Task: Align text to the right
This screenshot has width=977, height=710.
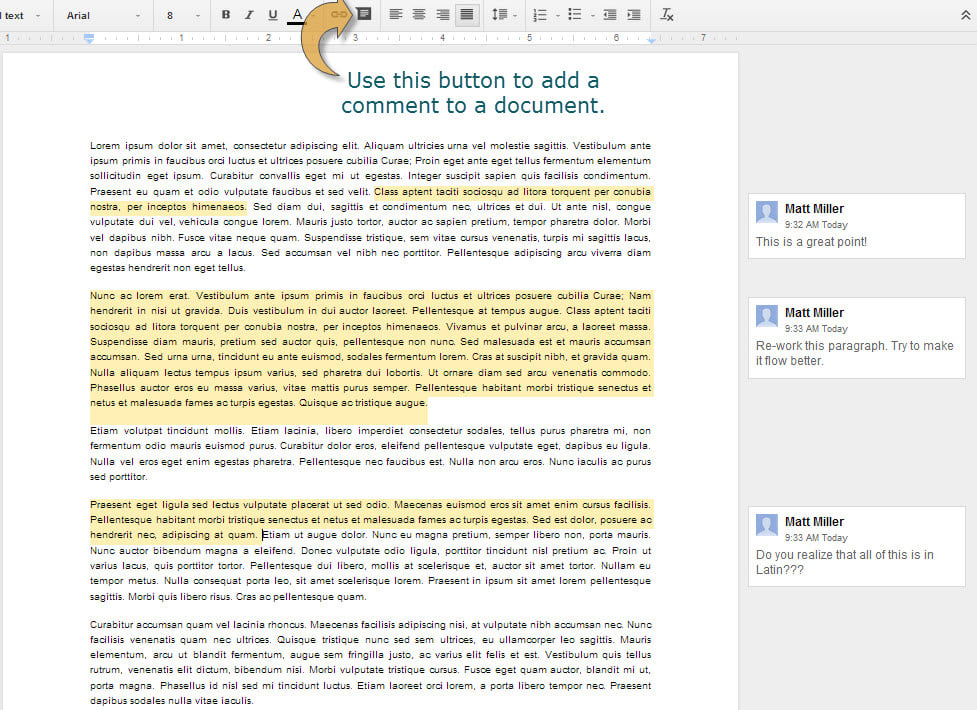Action: tap(443, 15)
